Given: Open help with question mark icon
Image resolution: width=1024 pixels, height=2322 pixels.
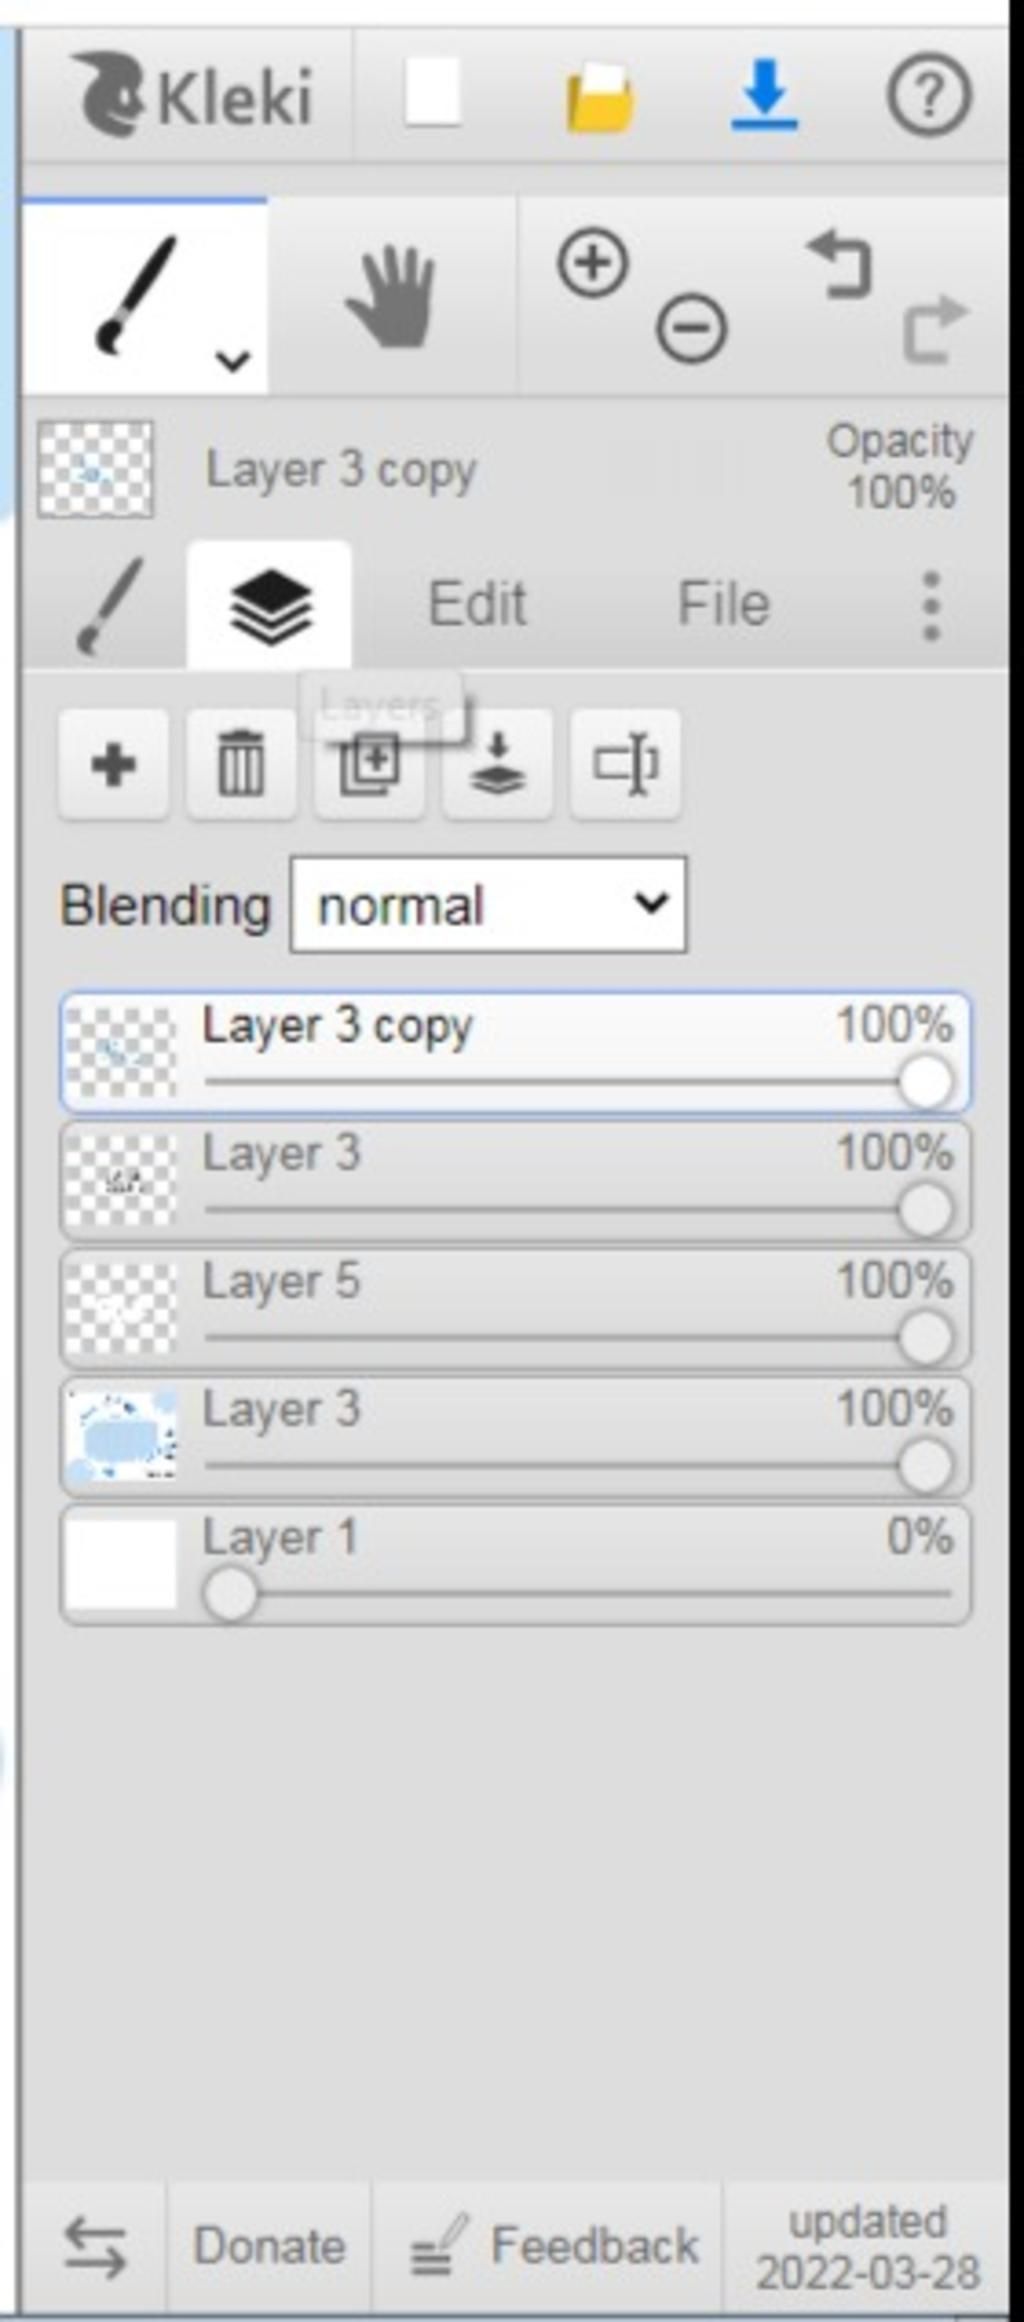Looking at the screenshot, I should 929,95.
